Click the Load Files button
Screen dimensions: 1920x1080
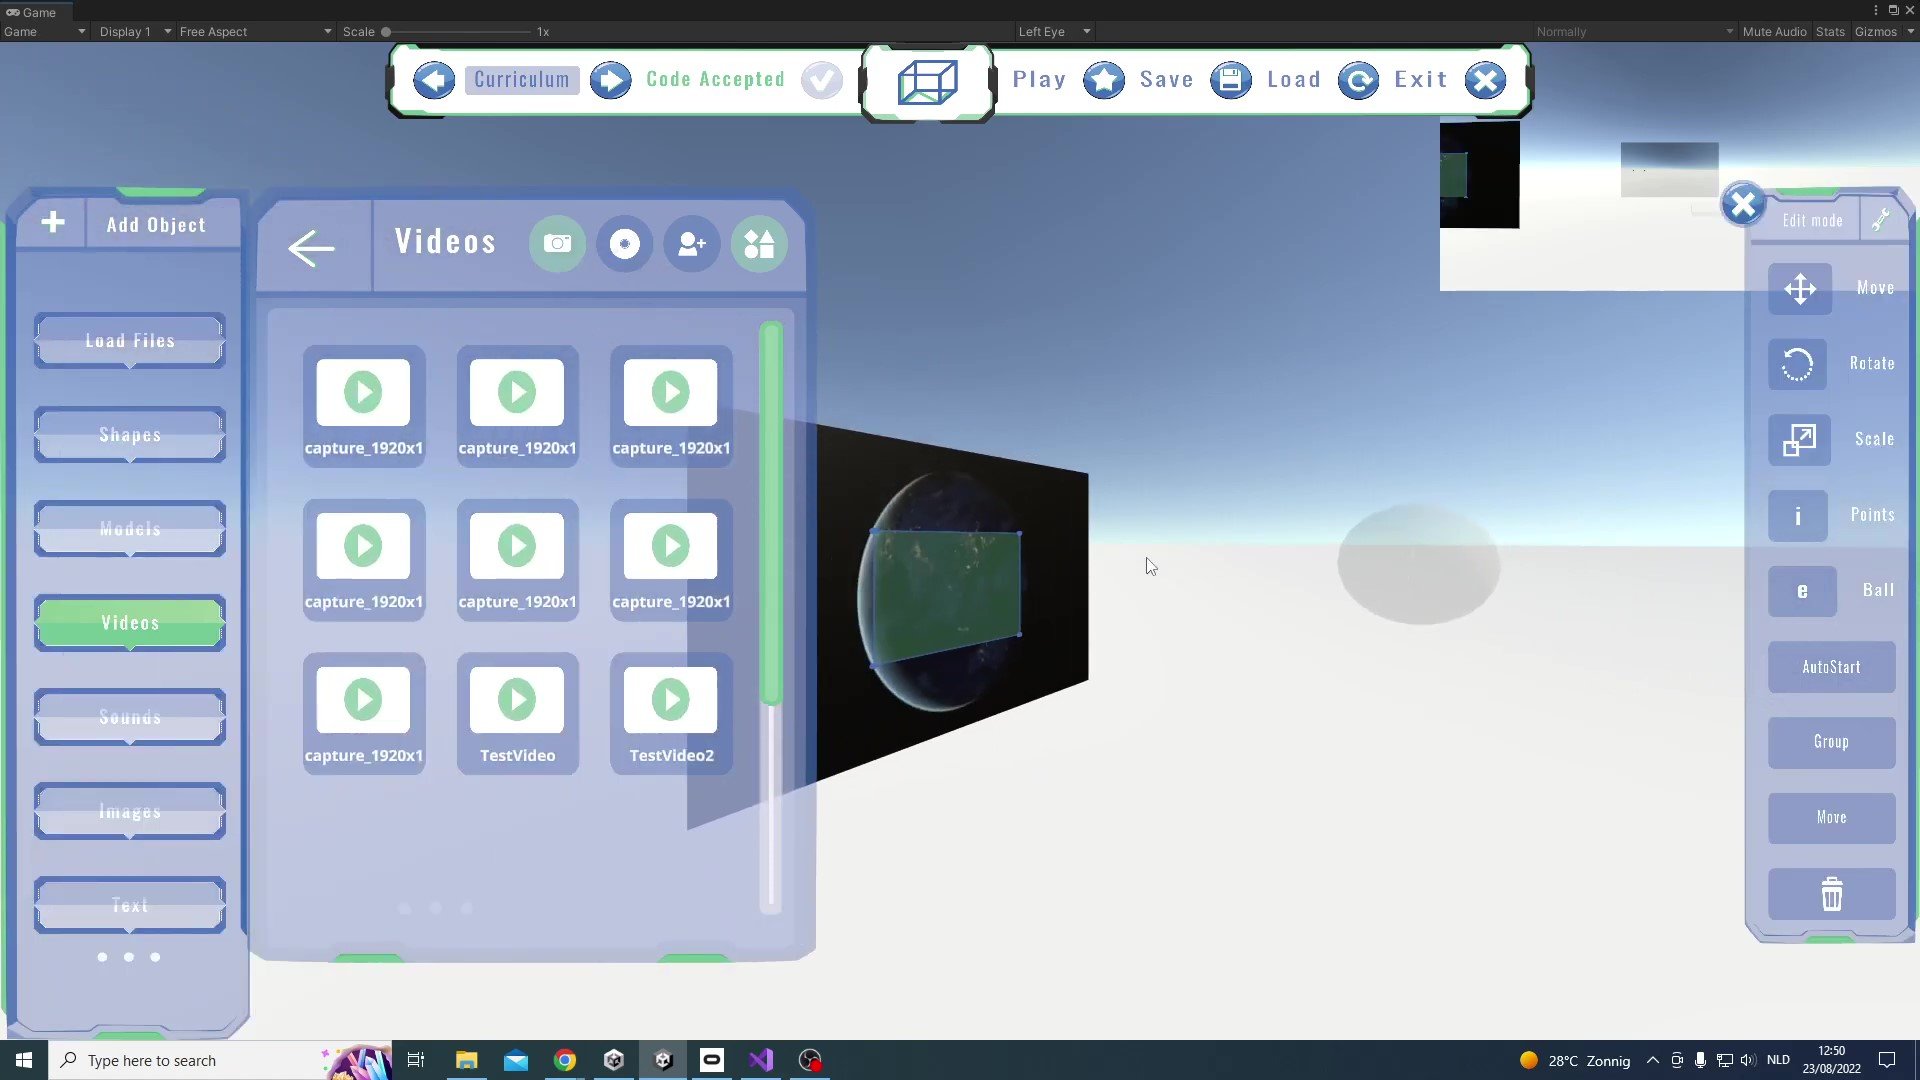[x=130, y=341]
